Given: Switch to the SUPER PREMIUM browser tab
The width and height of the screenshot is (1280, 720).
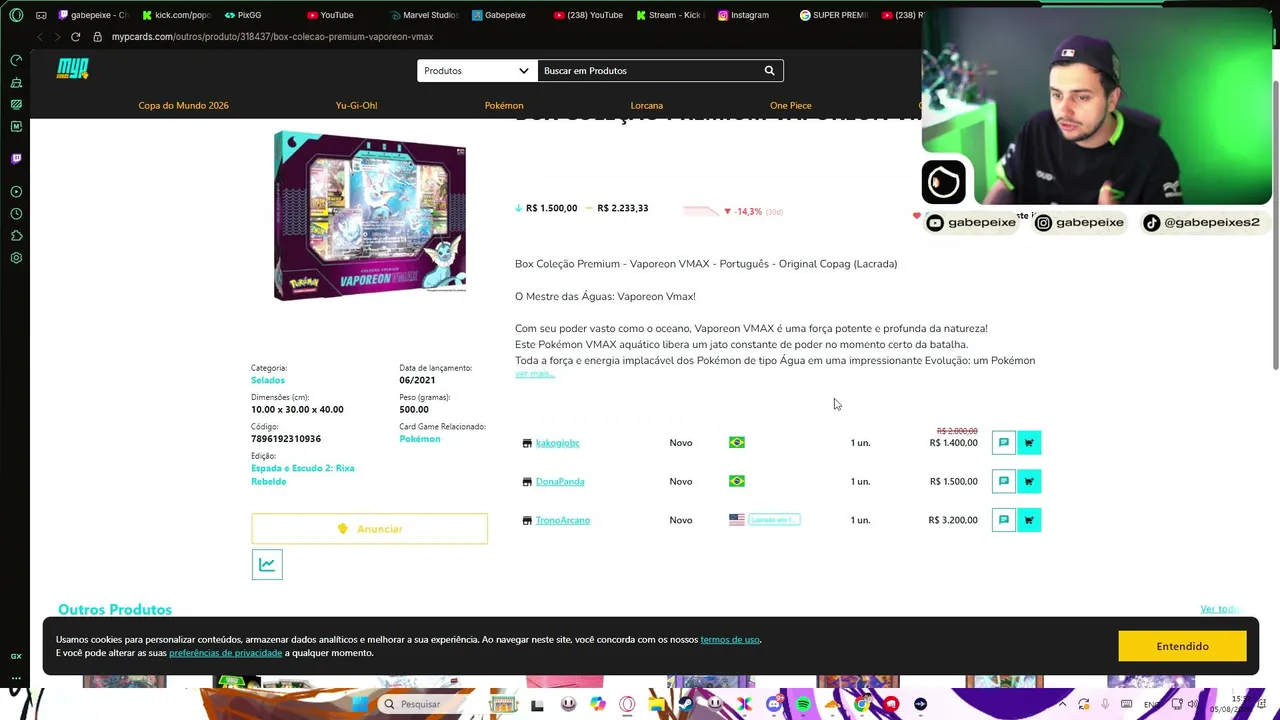Looking at the screenshot, I should (x=832, y=15).
